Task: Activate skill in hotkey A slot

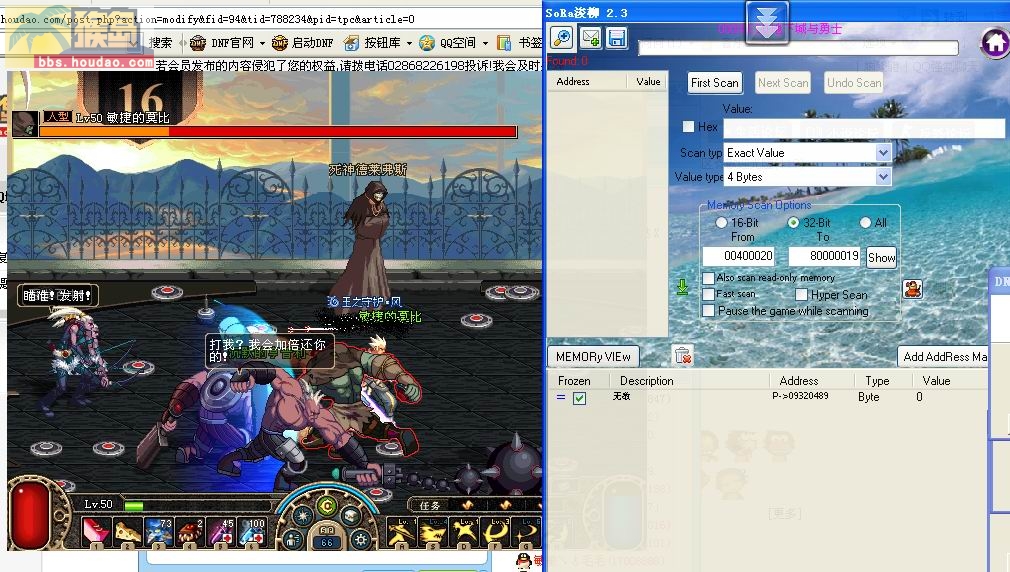Action: (401, 533)
